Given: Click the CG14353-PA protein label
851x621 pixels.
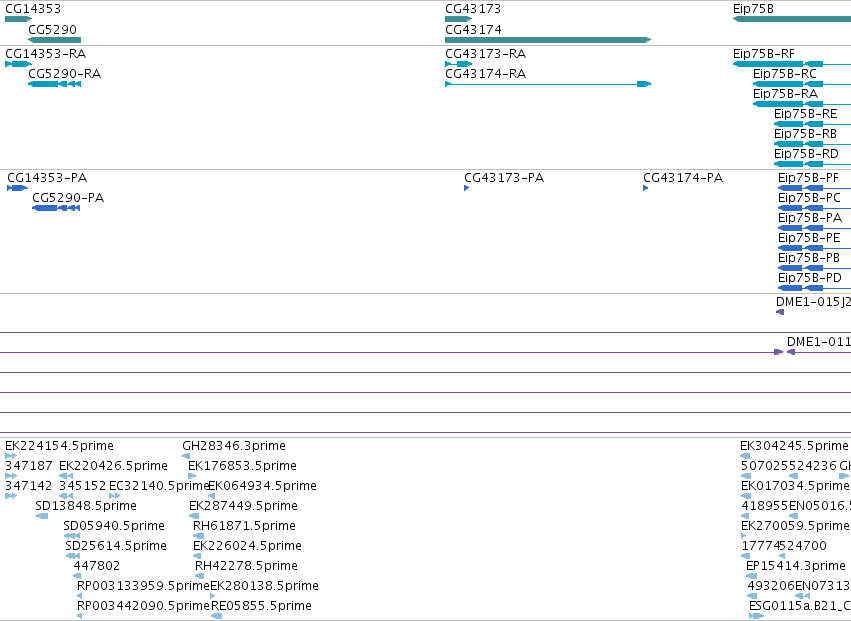Looking at the screenshot, I should coord(47,178).
